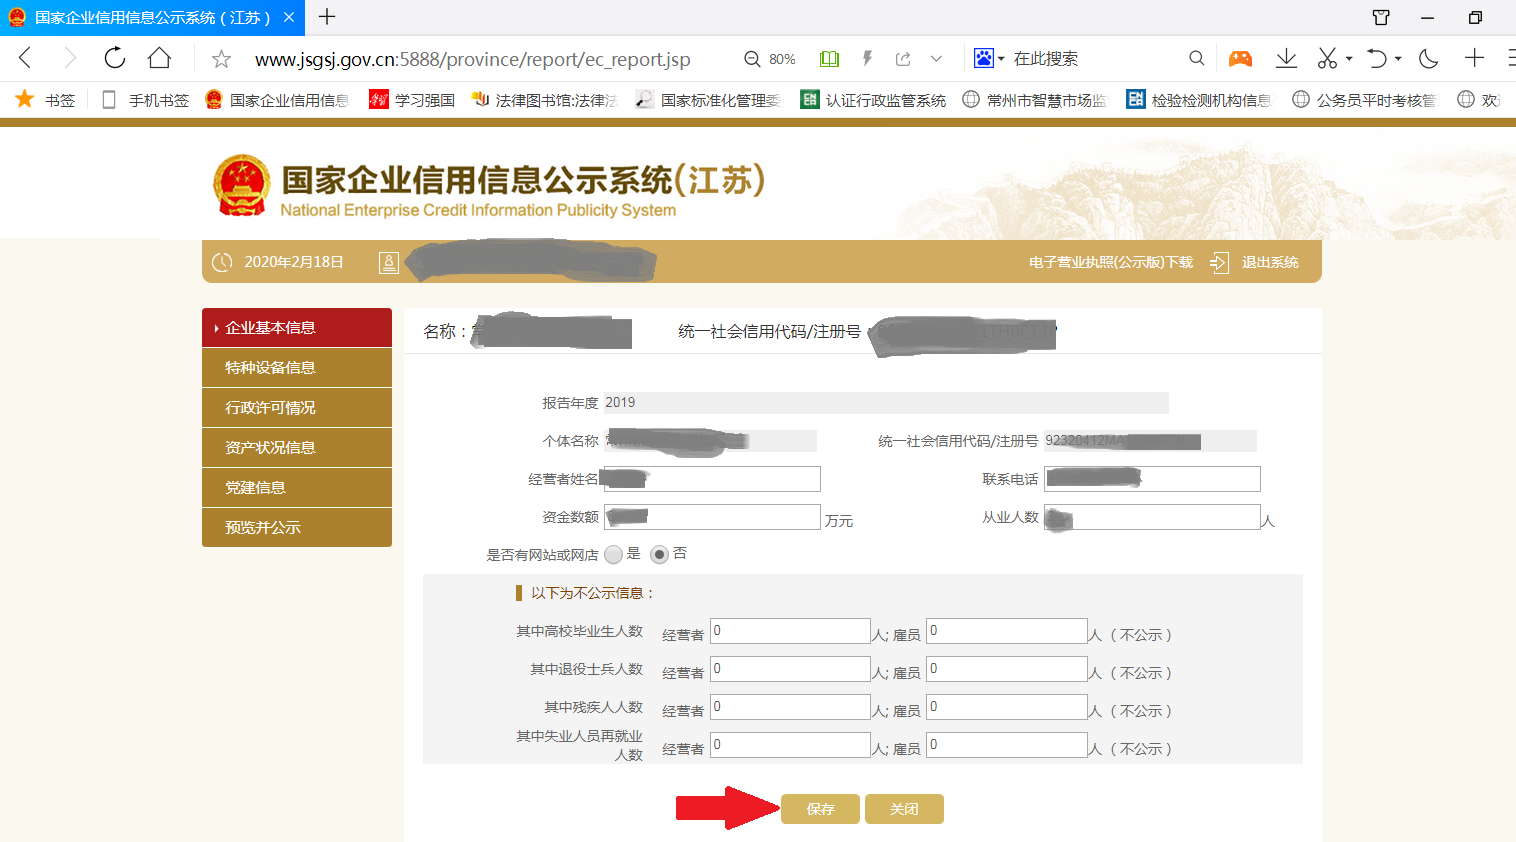The width and height of the screenshot is (1516, 842).
Task: Open the 书签 bookmarks star
Action: pyautogui.click(x=45, y=99)
